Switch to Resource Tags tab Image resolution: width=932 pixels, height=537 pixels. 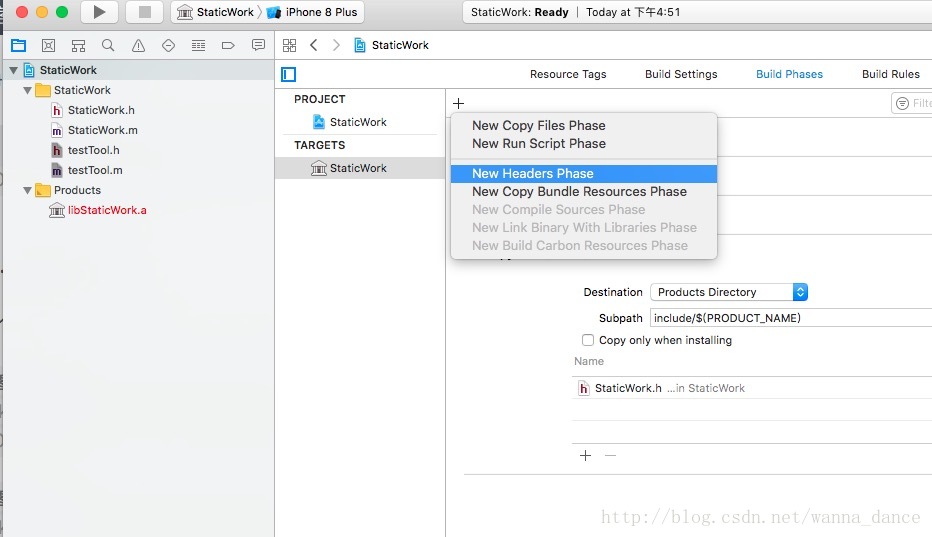click(568, 74)
